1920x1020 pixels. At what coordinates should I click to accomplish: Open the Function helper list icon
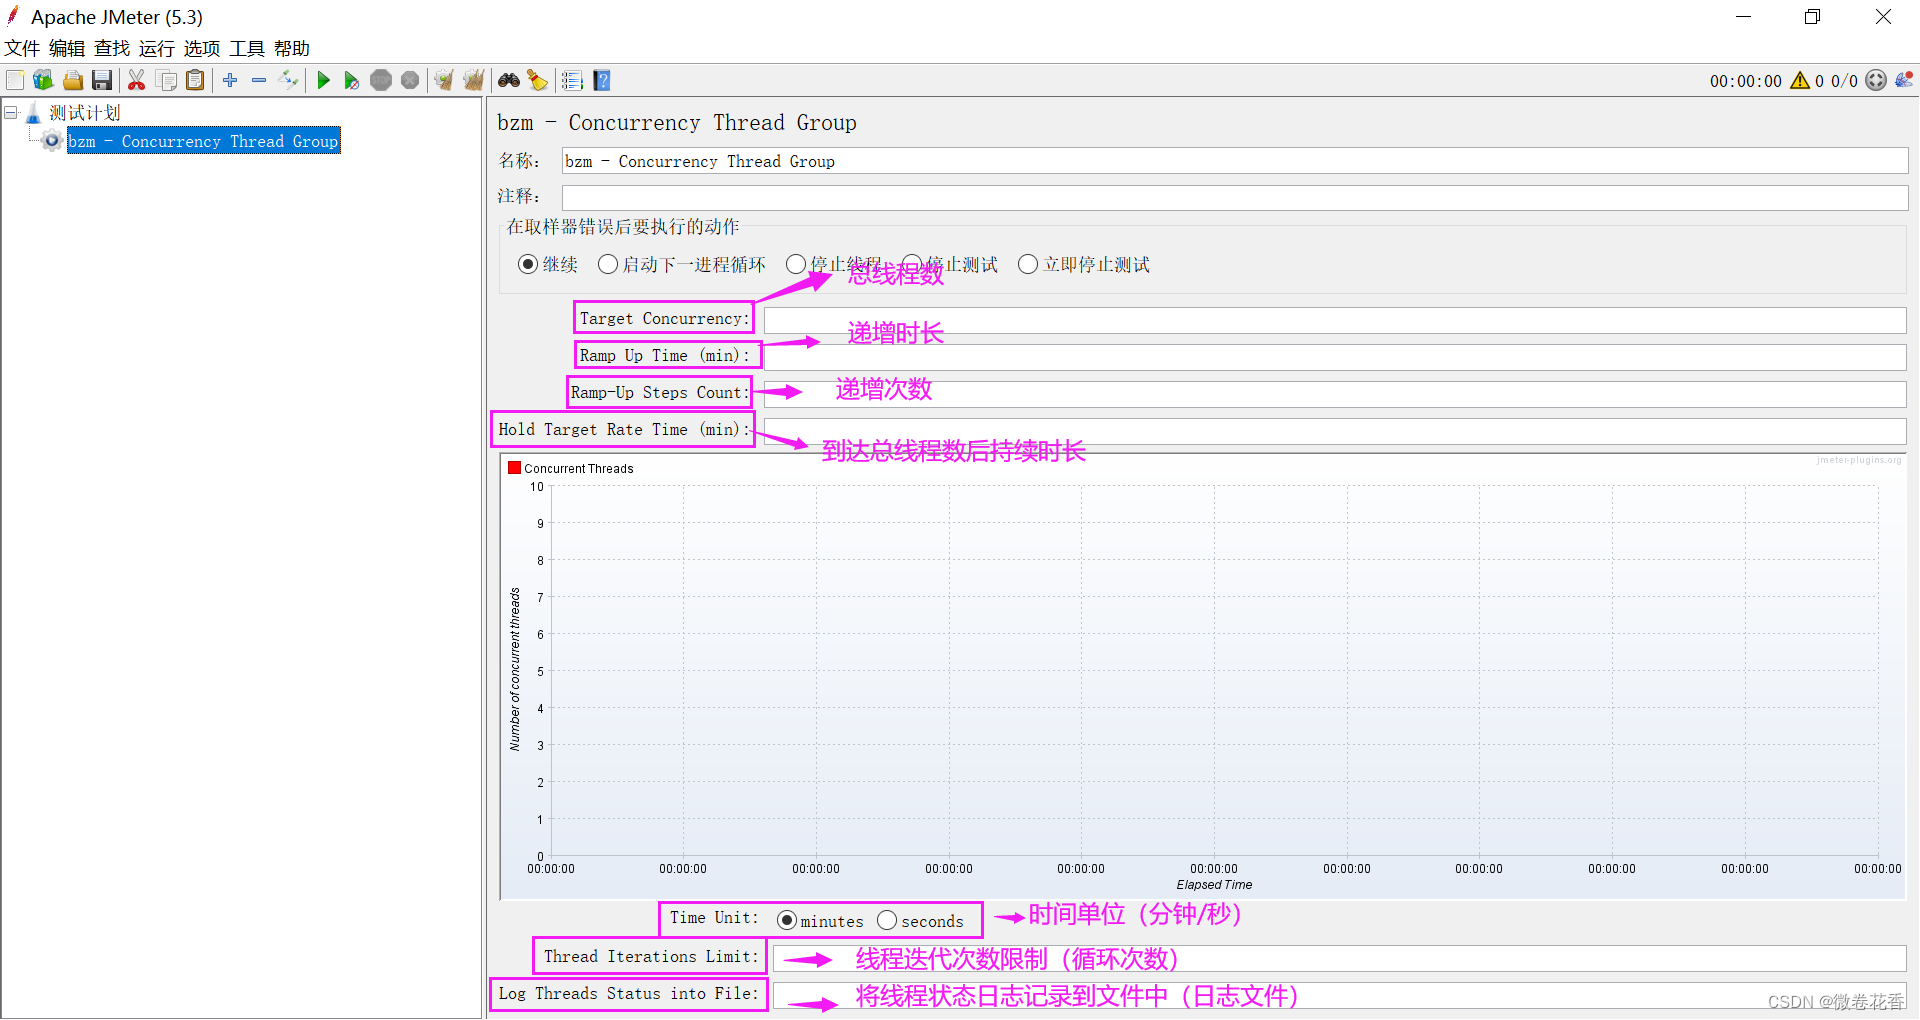572,80
